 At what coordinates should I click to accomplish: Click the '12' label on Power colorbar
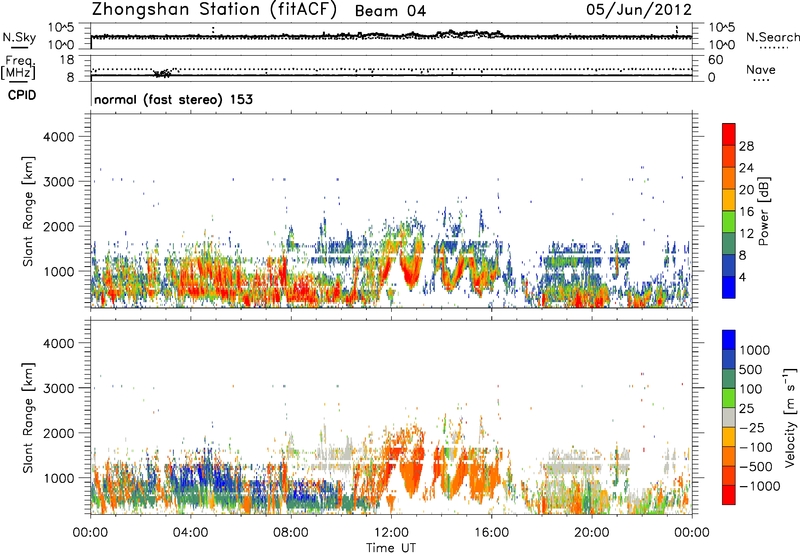746,234
